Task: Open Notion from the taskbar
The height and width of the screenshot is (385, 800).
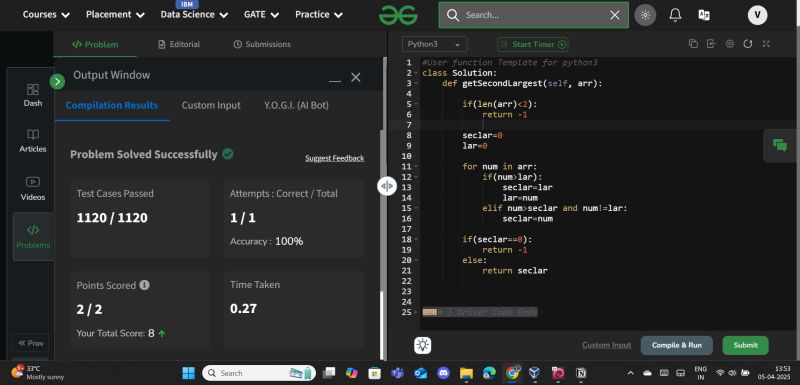Action: point(581,373)
